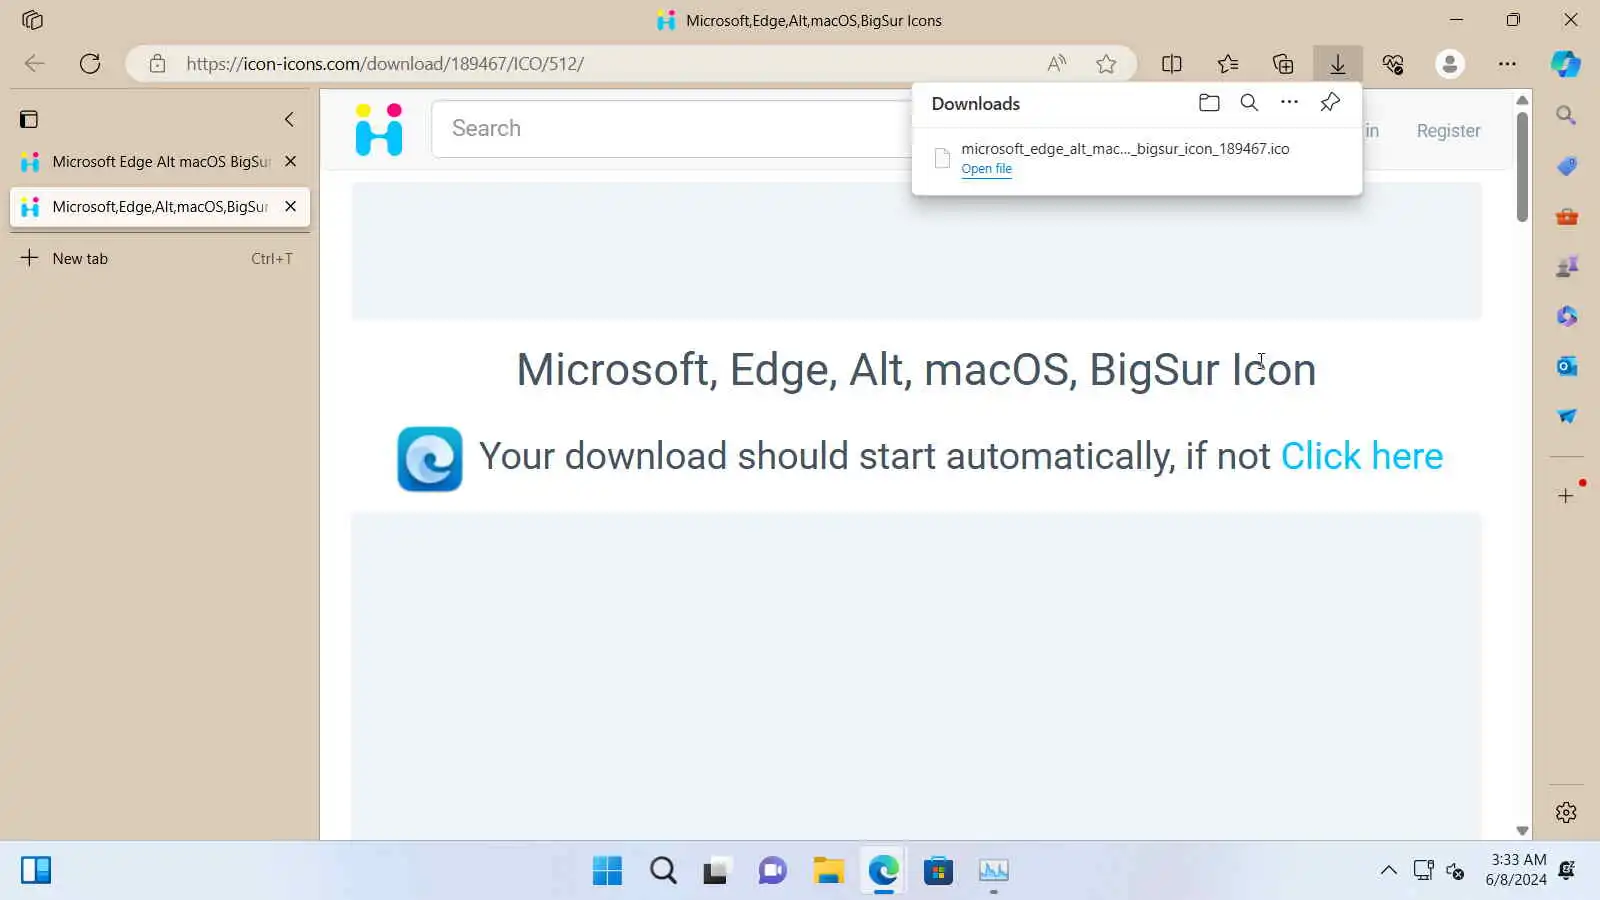Close the Microsoft Edge Alt macOS tab
Screen dimensions: 1600x900
tap(290, 162)
